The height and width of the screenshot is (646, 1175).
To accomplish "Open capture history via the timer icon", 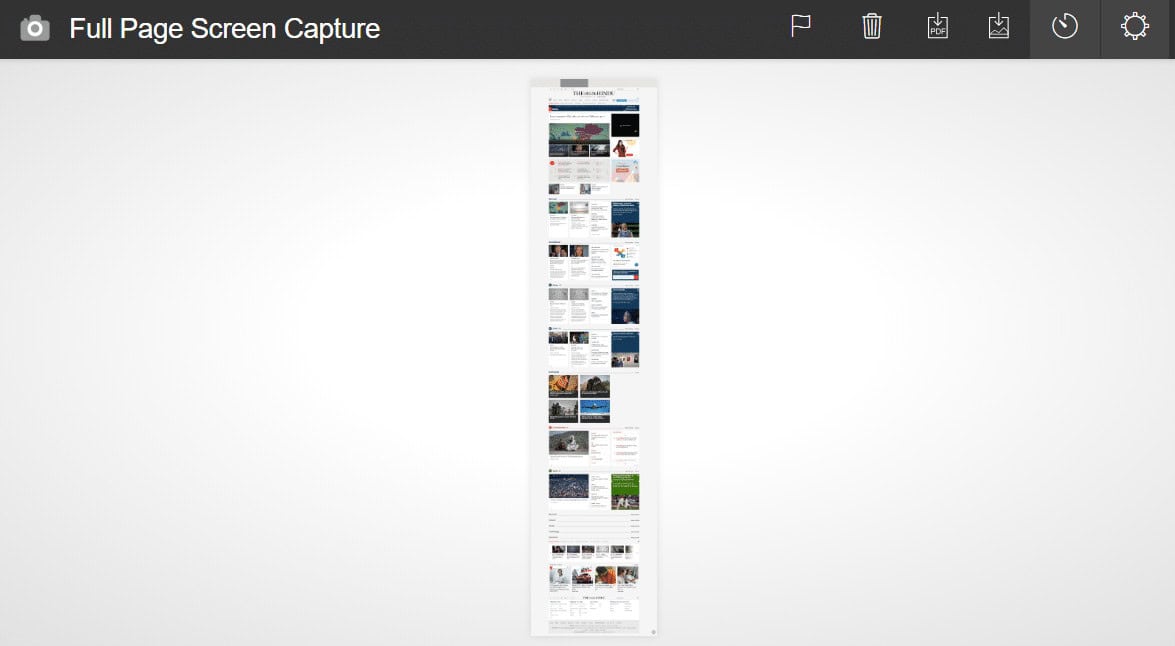I will (1063, 28).
